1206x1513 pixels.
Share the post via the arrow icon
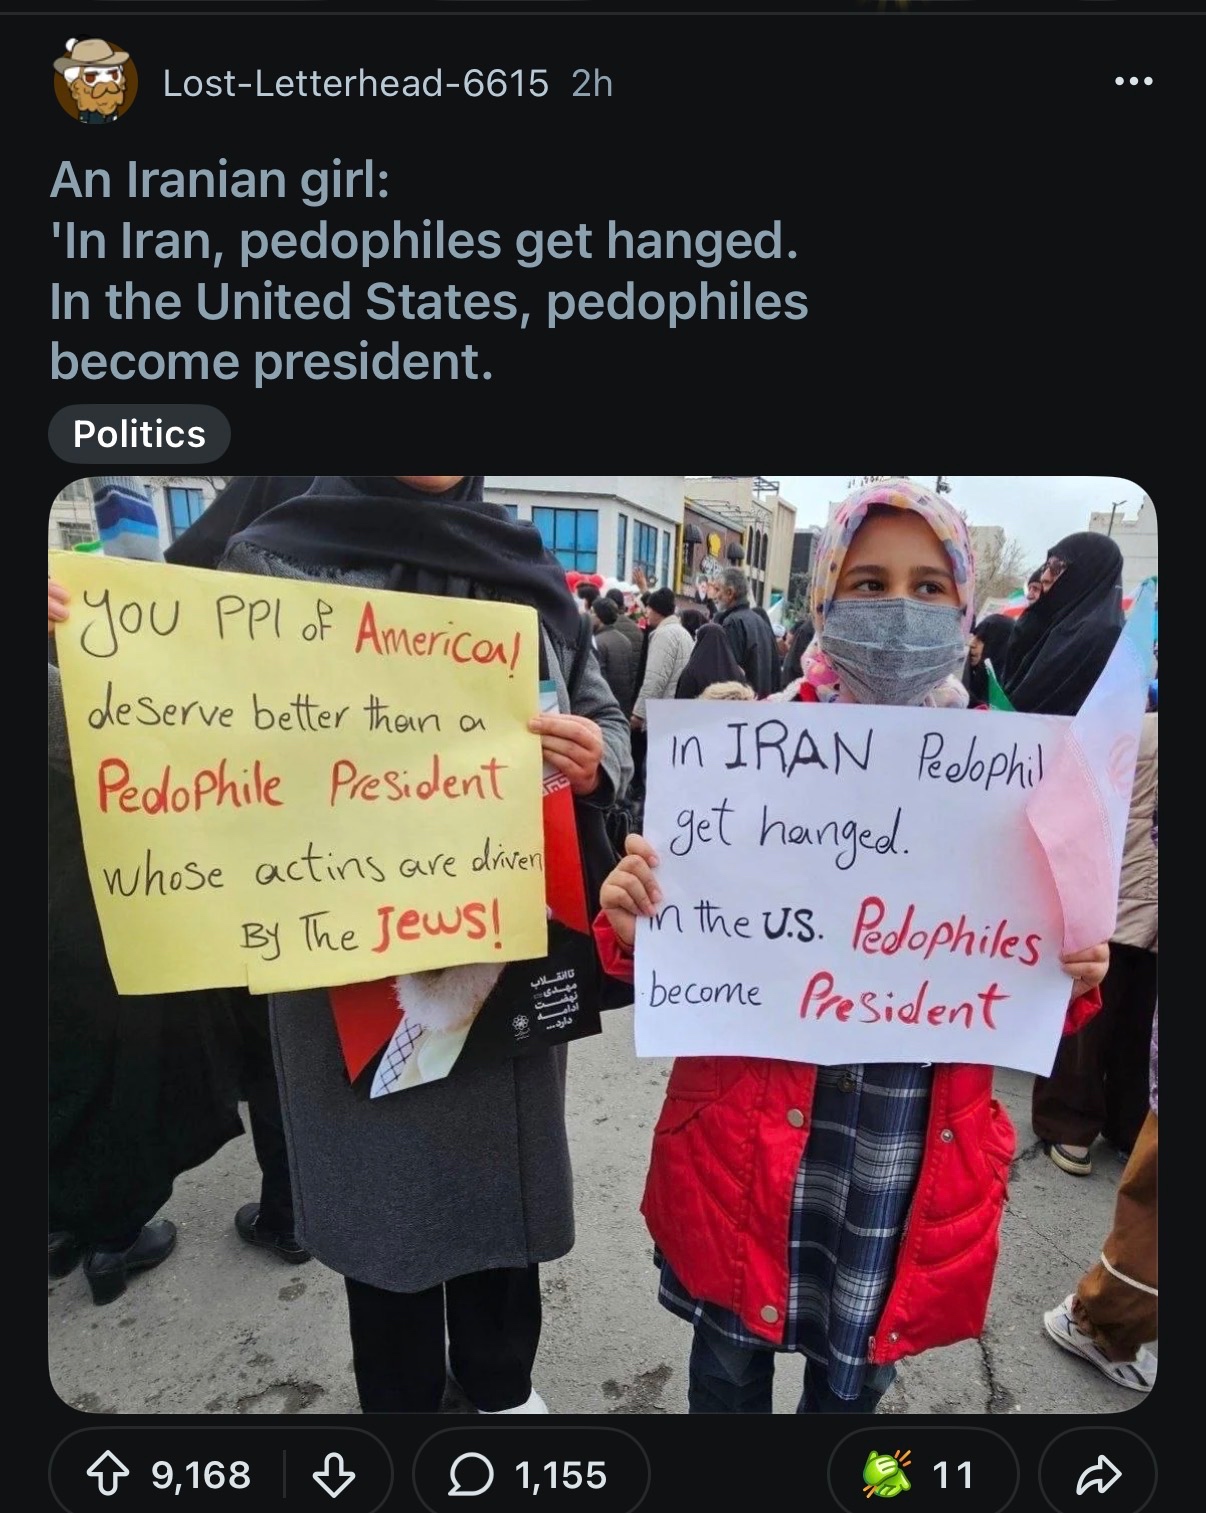click(x=1097, y=1474)
